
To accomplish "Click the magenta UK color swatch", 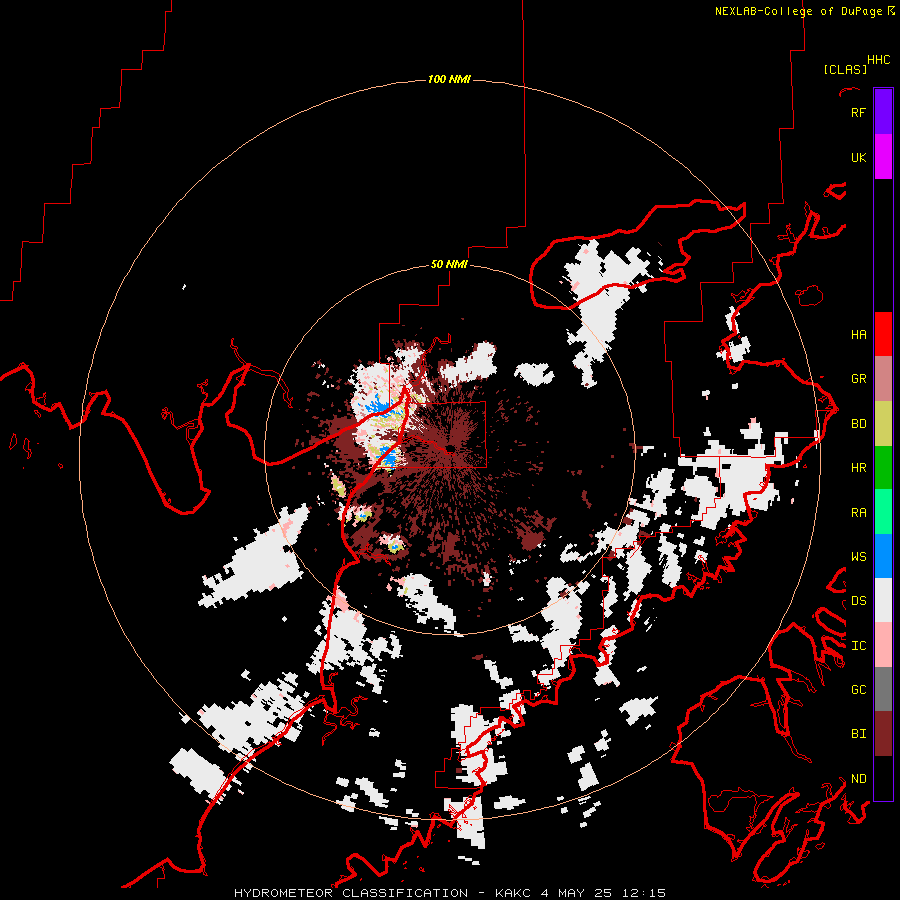I will point(883,157).
